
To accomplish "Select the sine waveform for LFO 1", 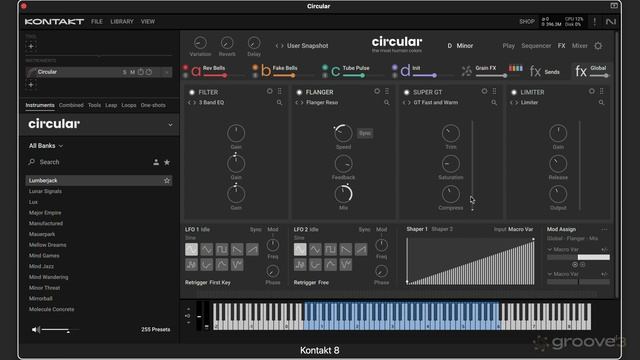I will [x=191, y=249].
